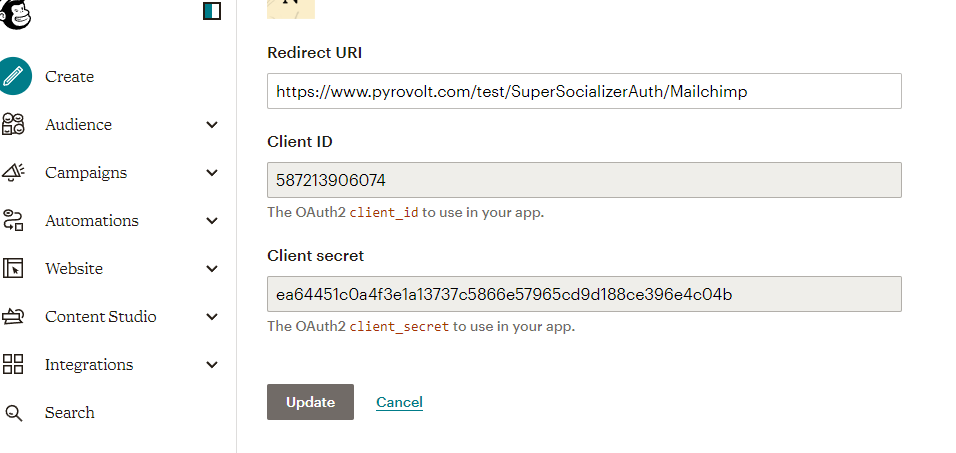Click the Integrations grid icon
The image size is (956, 453).
tap(13, 364)
